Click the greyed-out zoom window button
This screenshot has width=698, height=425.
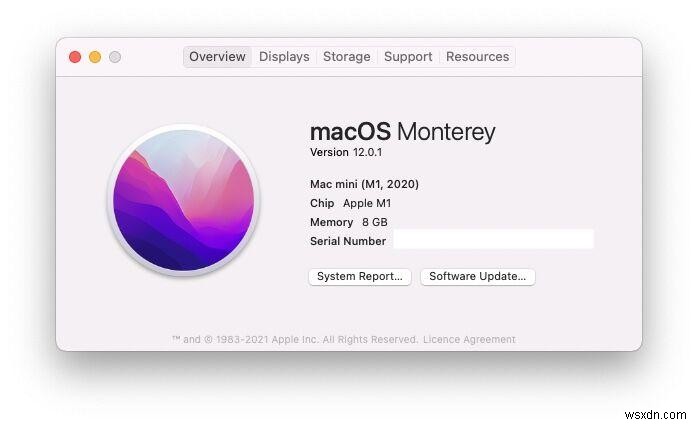pos(115,57)
